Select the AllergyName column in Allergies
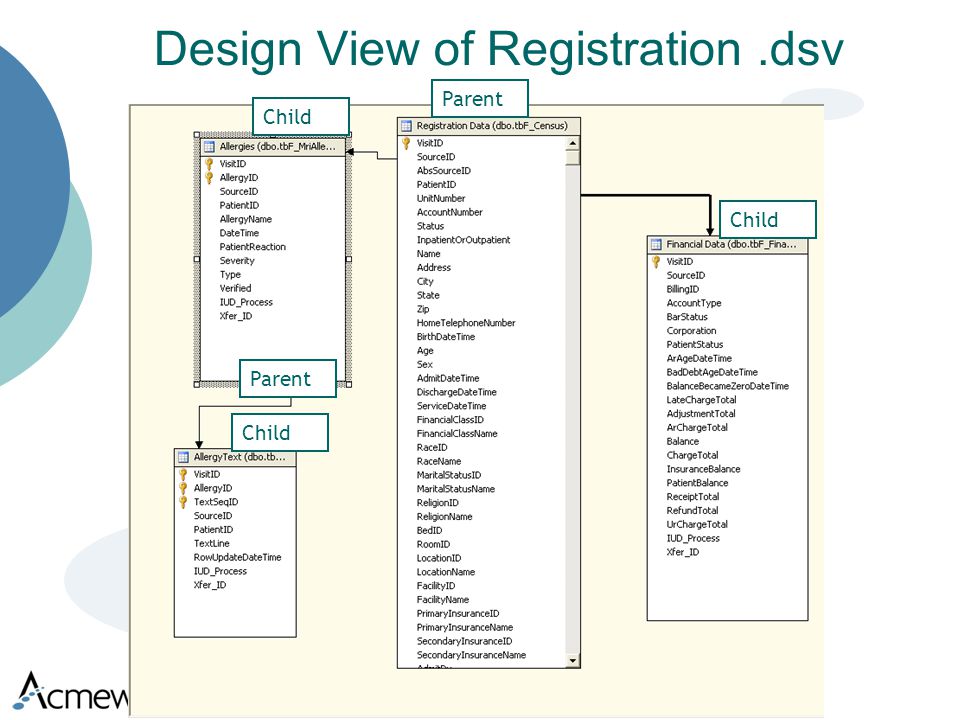 (246, 219)
